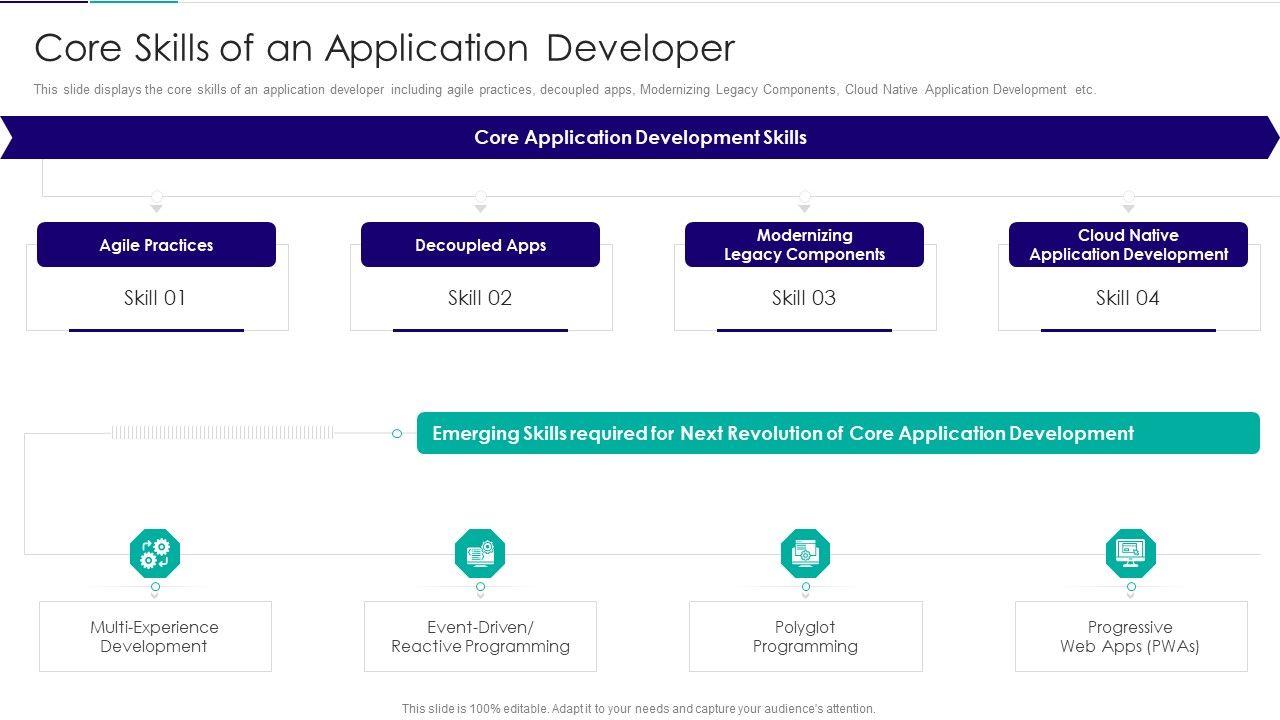Image resolution: width=1280 pixels, height=720 pixels.
Task: Select the Decoupled Apps label
Action: [480, 245]
